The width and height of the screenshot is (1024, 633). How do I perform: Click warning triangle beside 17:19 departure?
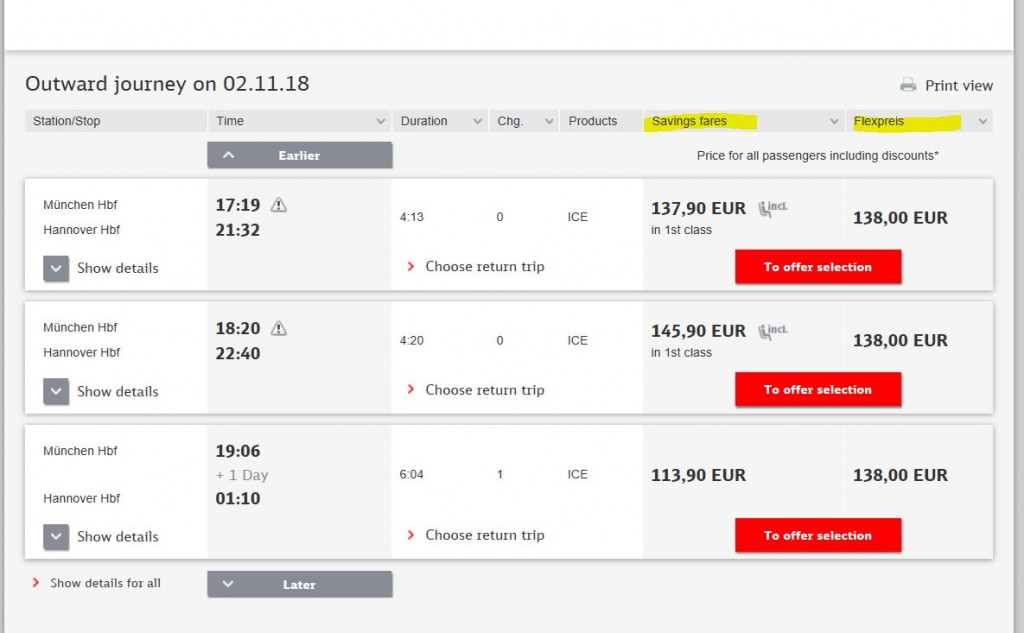pos(279,205)
